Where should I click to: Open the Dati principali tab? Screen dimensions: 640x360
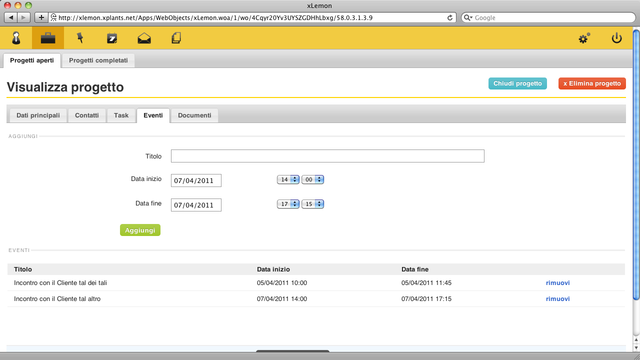point(38,115)
